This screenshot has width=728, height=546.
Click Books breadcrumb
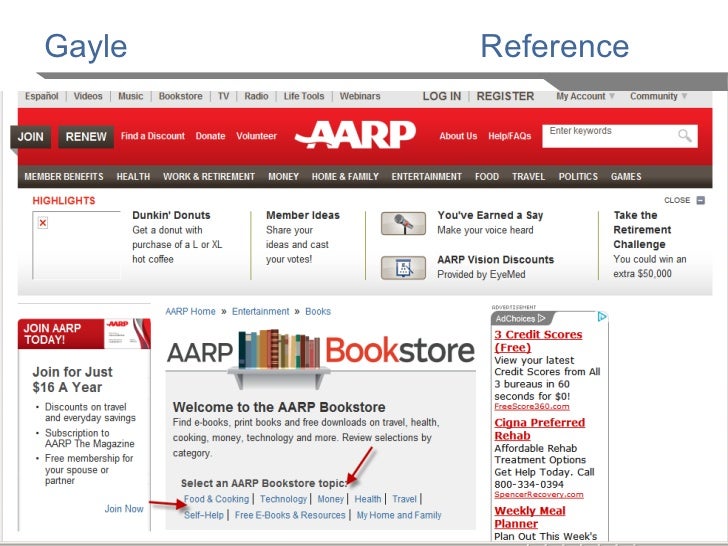tap(318, 312)
